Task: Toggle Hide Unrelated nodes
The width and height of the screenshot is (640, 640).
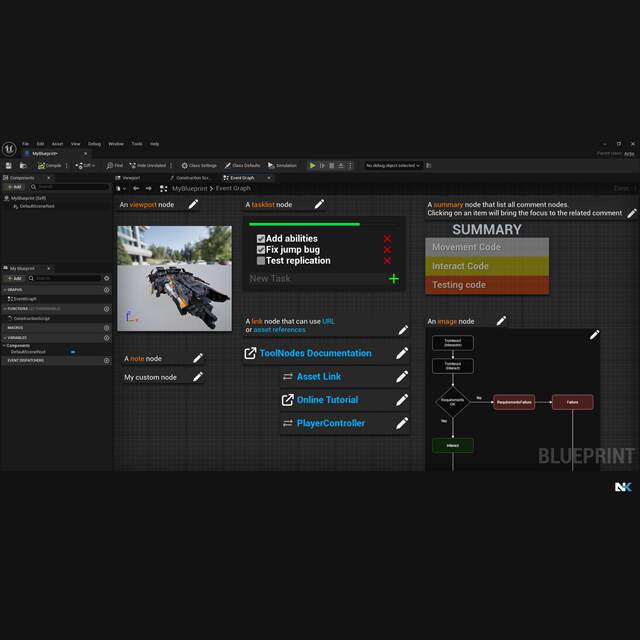Action: coord(148,165)
